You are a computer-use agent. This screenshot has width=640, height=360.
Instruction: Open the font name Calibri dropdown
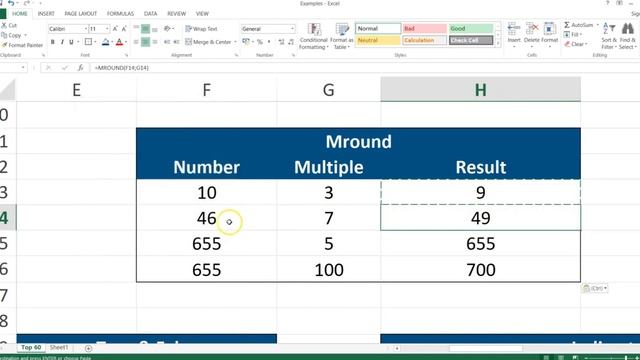click(86, 29)
